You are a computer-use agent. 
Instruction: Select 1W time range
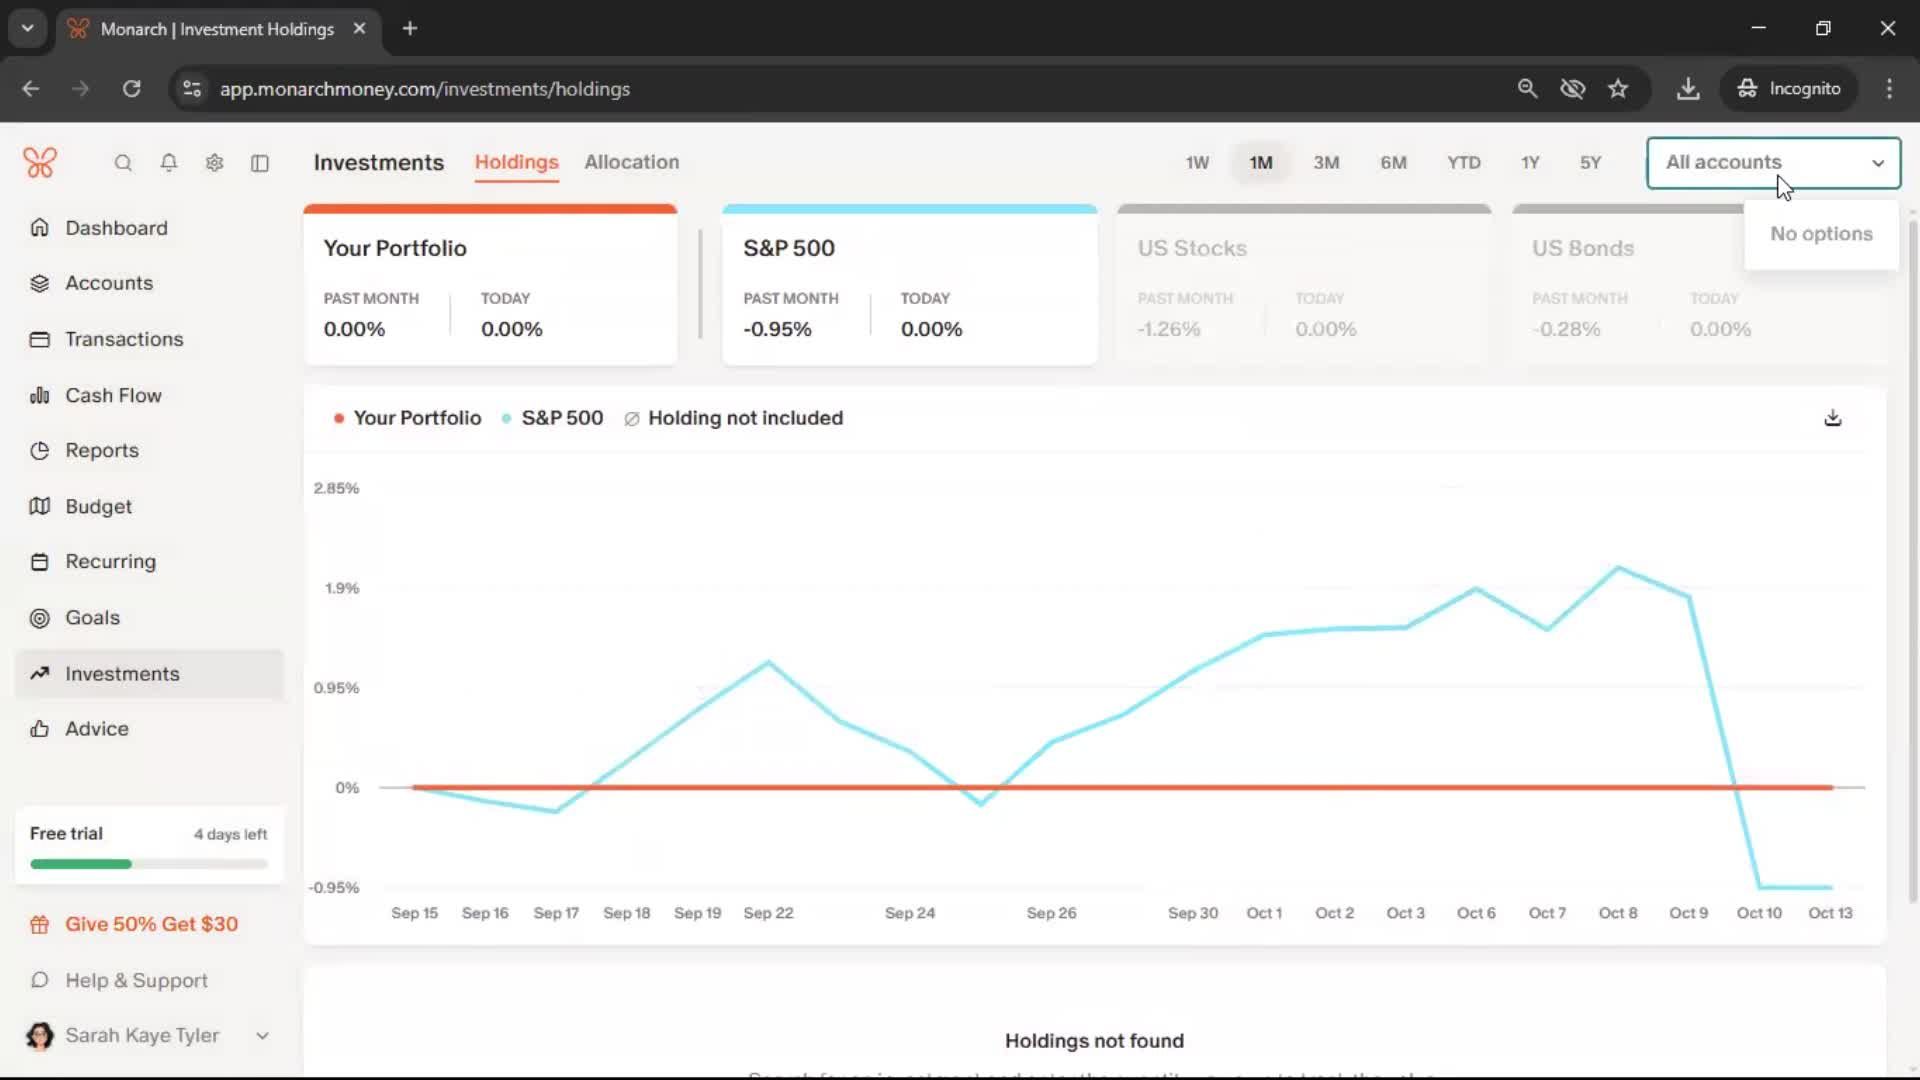1197,163
